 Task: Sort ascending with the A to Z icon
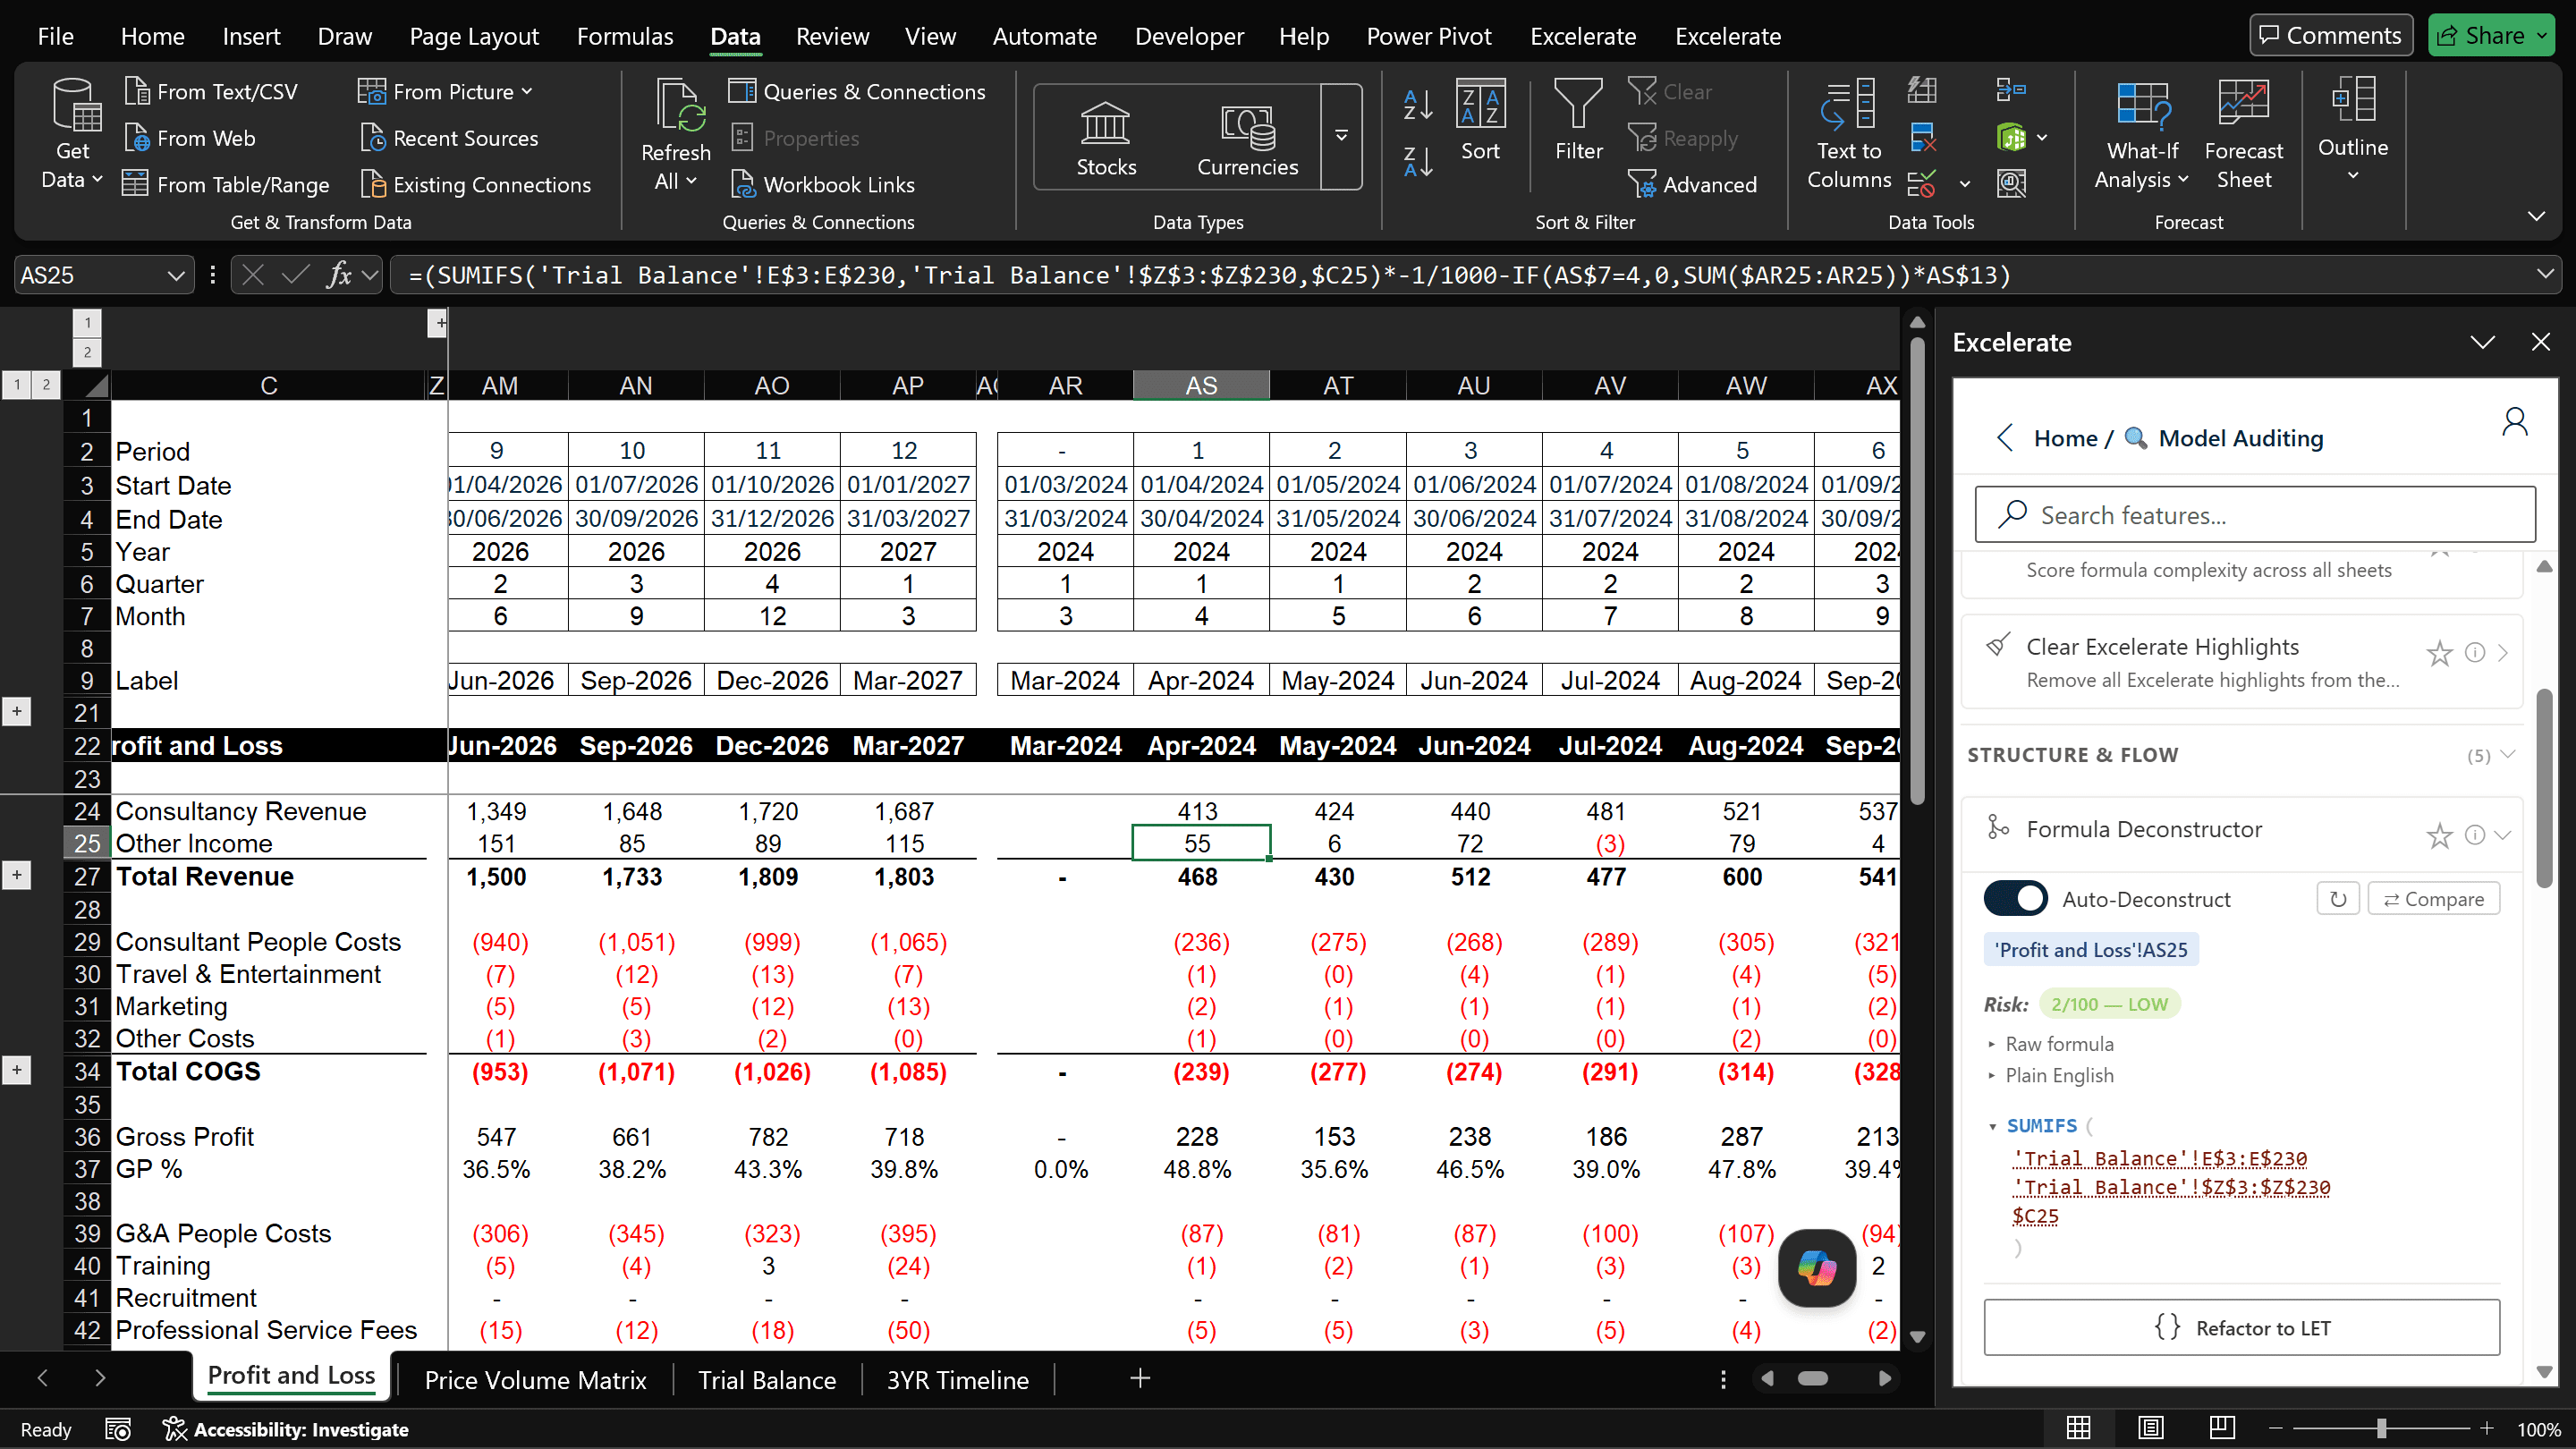click(1418, 104)
